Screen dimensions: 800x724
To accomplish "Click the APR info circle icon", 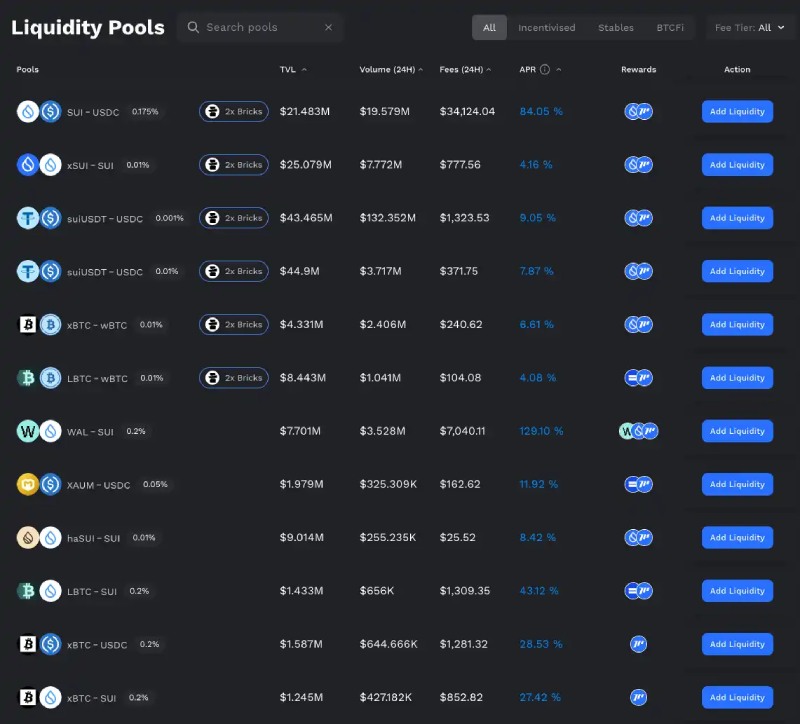I will pos(545,70).
